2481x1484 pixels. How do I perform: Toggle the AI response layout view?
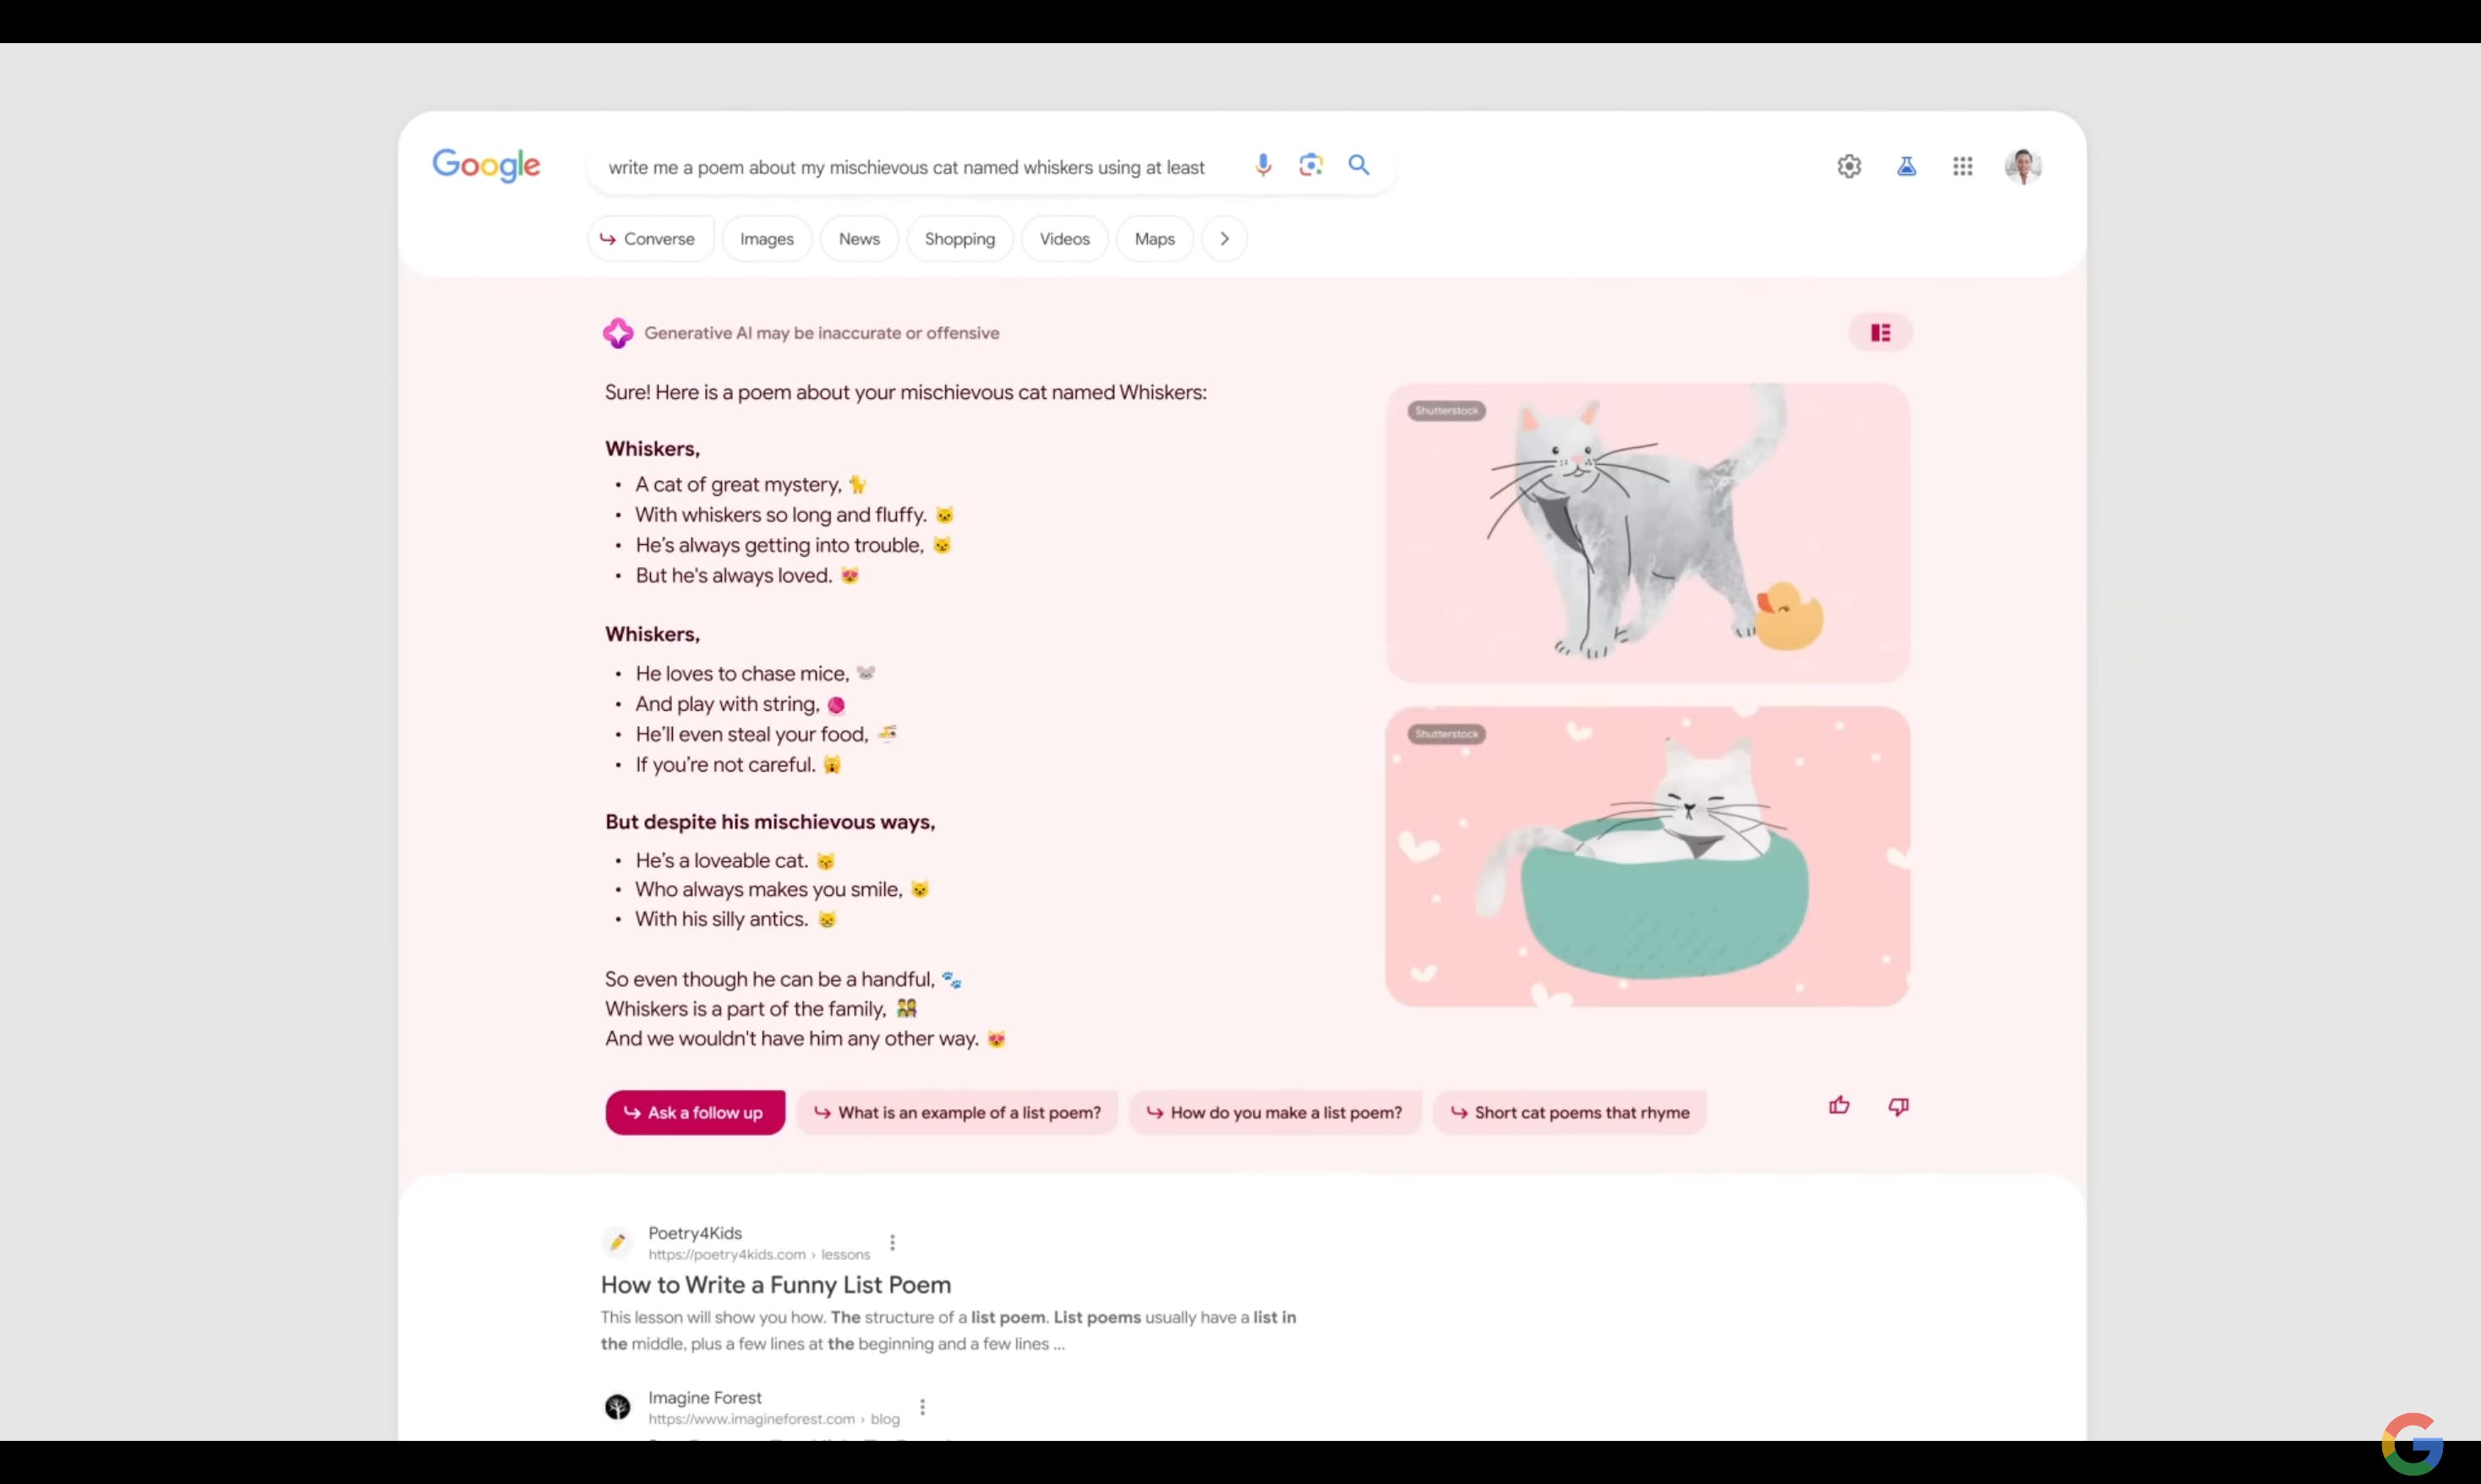click(1880, 333)
